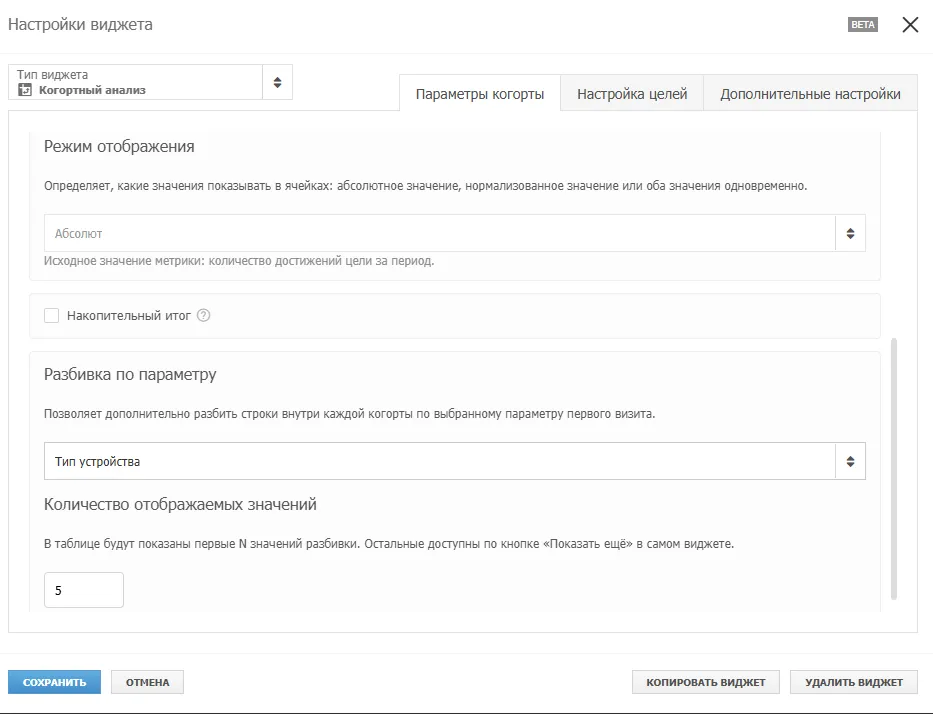Click the Сохранить button
The image size is (933, 714).
point(54,682)
